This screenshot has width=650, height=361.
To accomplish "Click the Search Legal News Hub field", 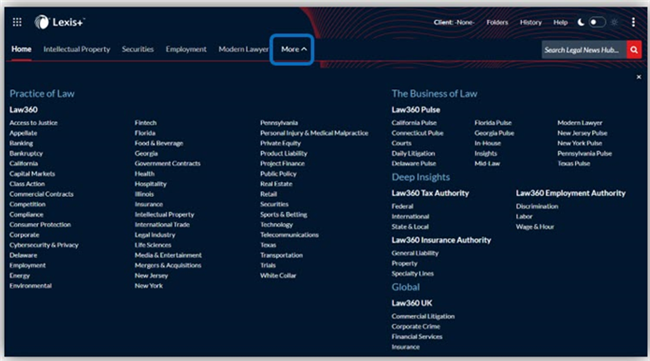I will click(x=584, y=50).
